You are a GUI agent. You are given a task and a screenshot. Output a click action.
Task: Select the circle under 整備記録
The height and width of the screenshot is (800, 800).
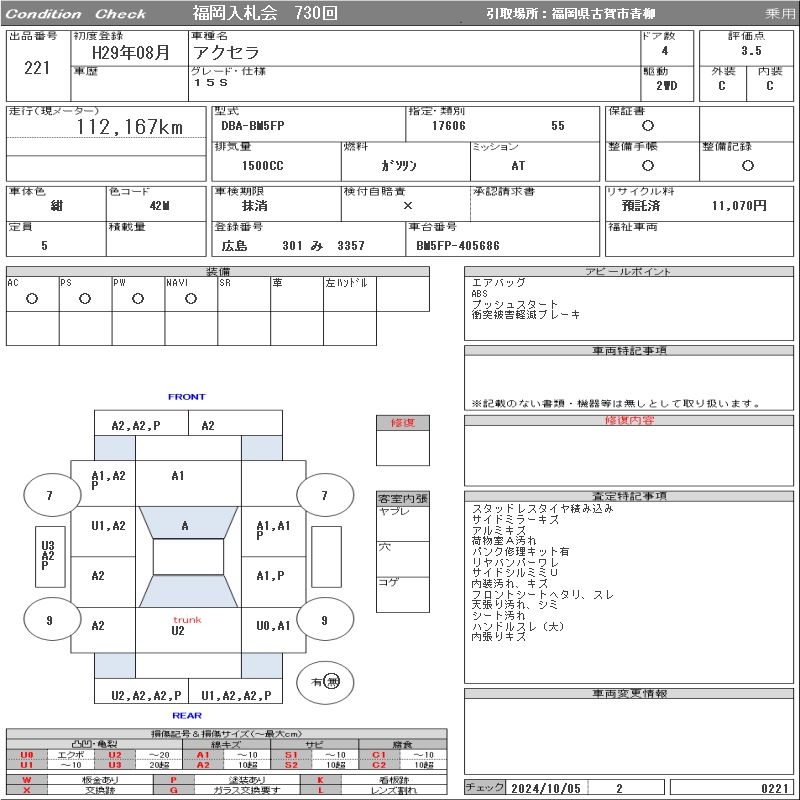(747, 166)
